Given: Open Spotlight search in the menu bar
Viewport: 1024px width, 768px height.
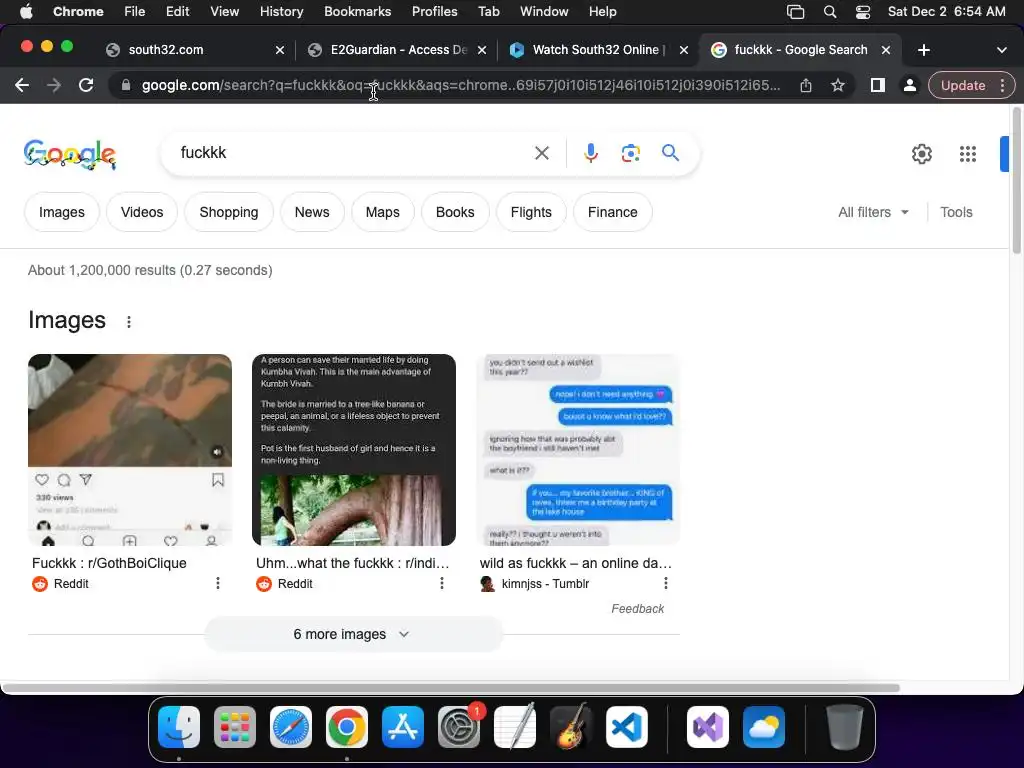Looking at the screenshot, I should [829, 12].
